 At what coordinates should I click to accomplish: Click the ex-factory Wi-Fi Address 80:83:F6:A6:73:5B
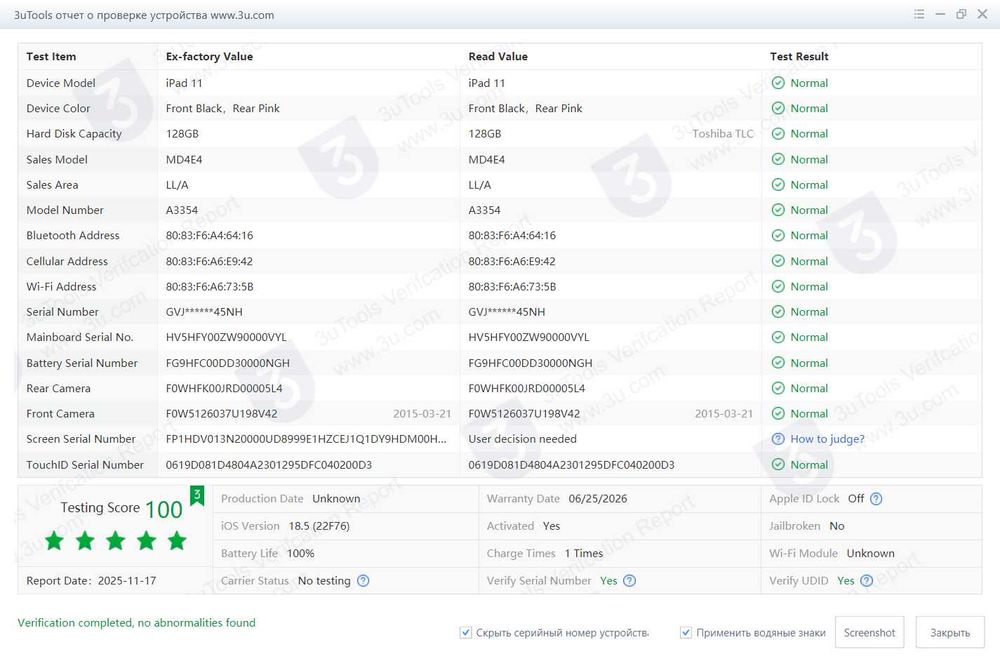coord(210,286)
